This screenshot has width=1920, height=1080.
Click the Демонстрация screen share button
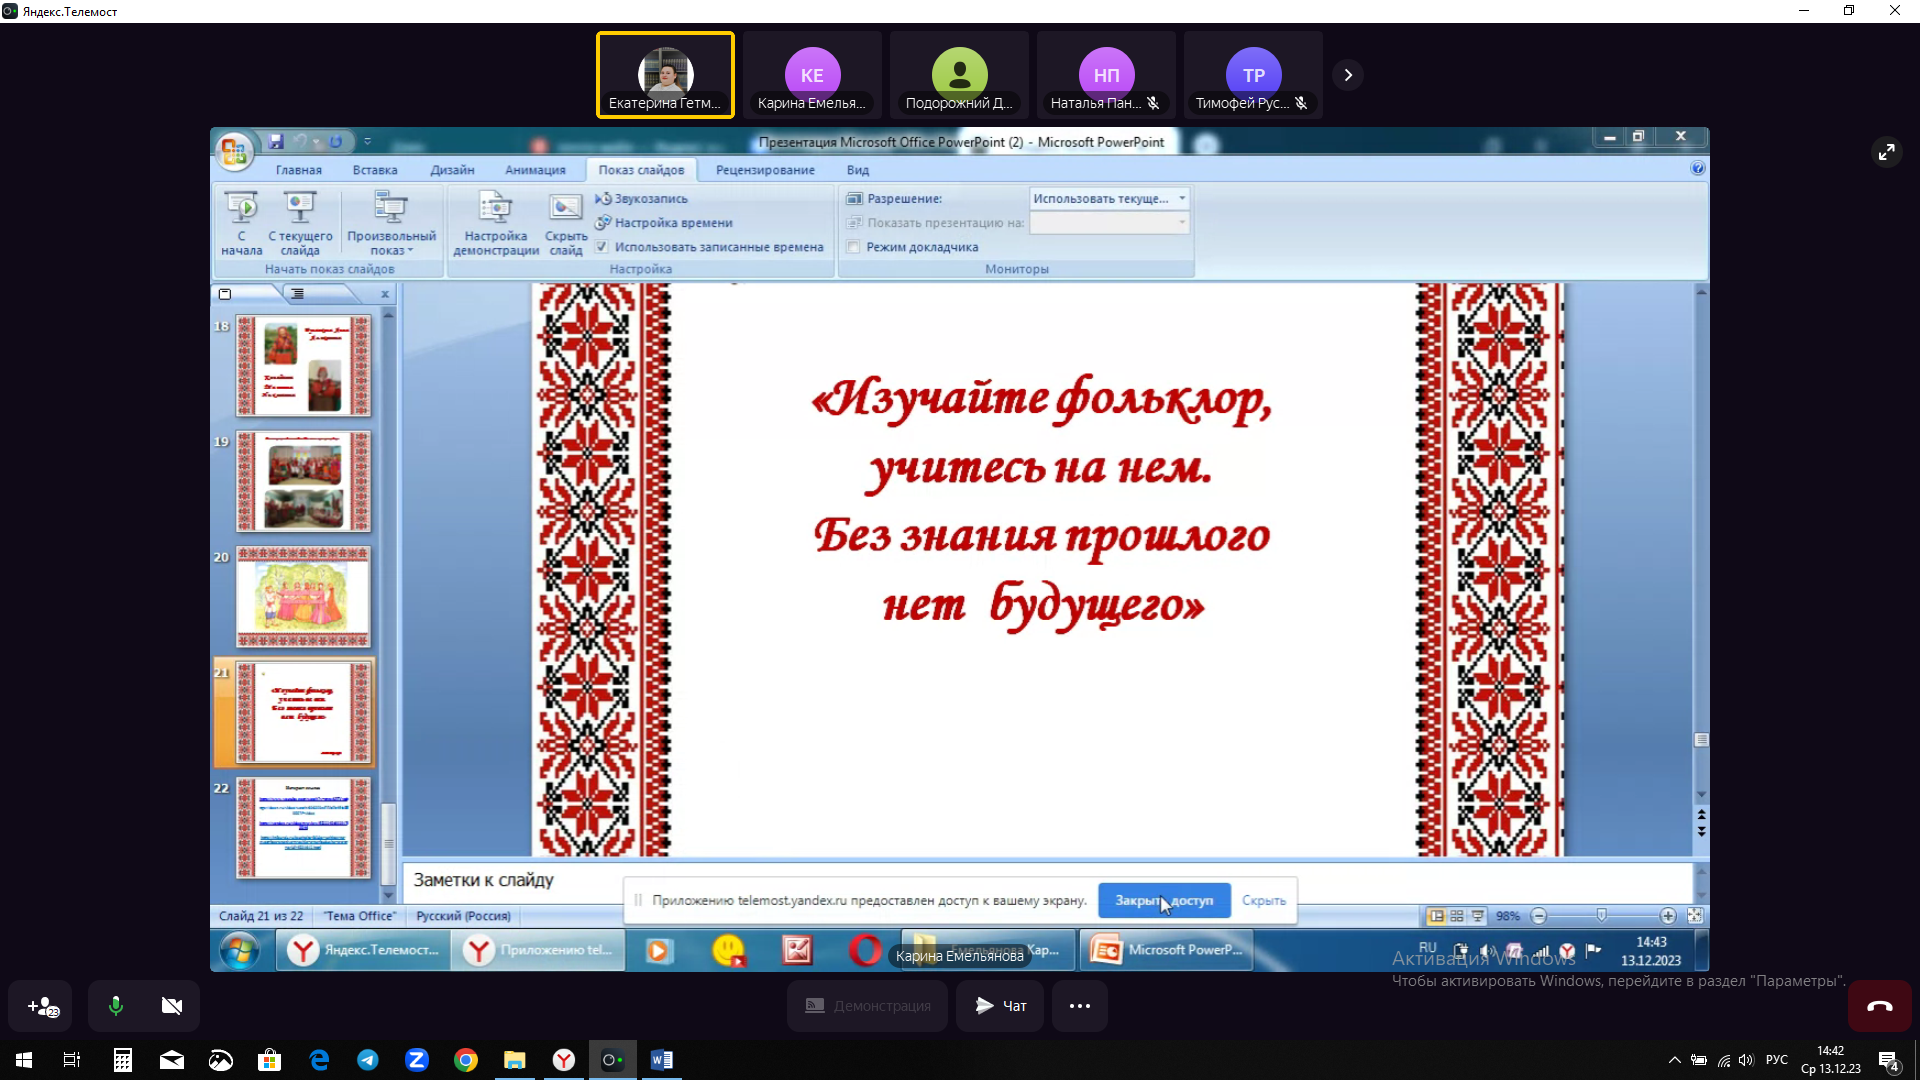click(x=868, y=1006)
